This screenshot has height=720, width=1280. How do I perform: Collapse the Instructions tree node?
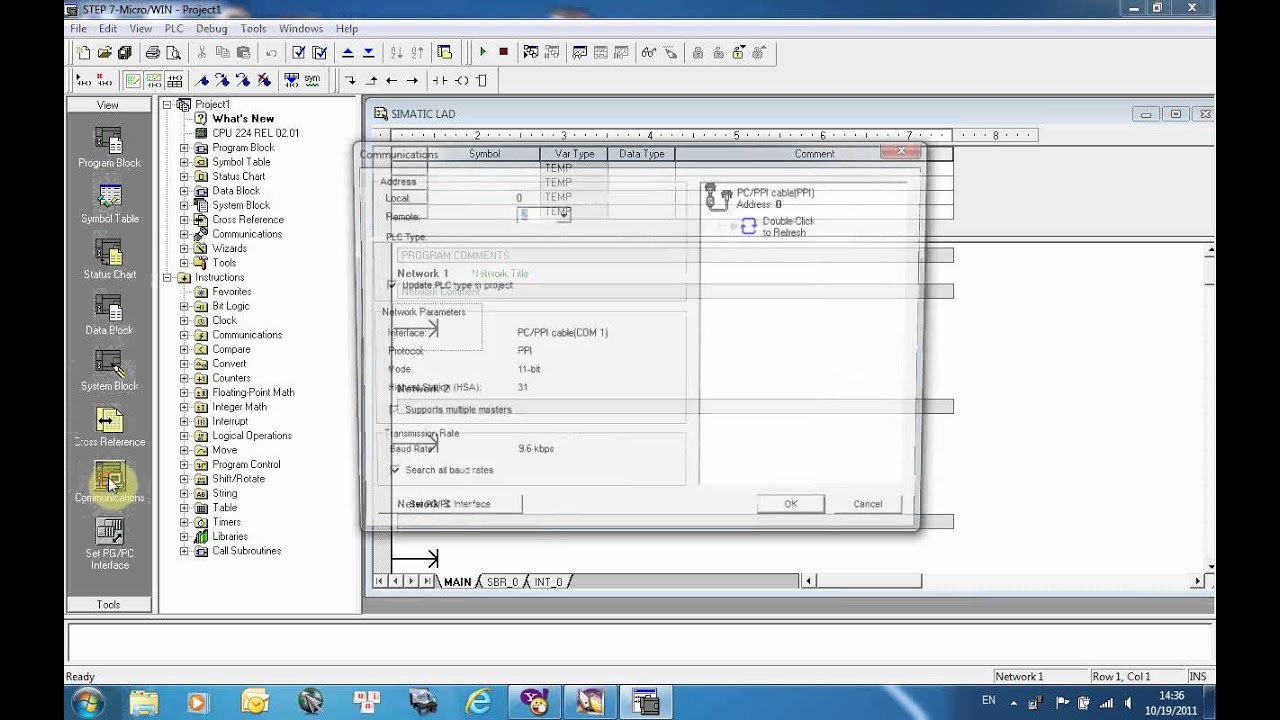167,277
